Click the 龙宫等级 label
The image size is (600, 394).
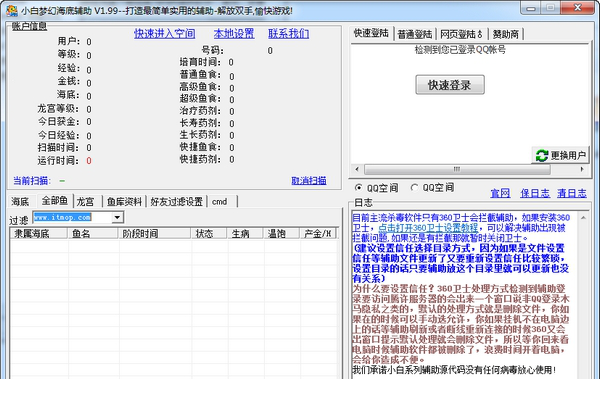click(x=58, y=109)
